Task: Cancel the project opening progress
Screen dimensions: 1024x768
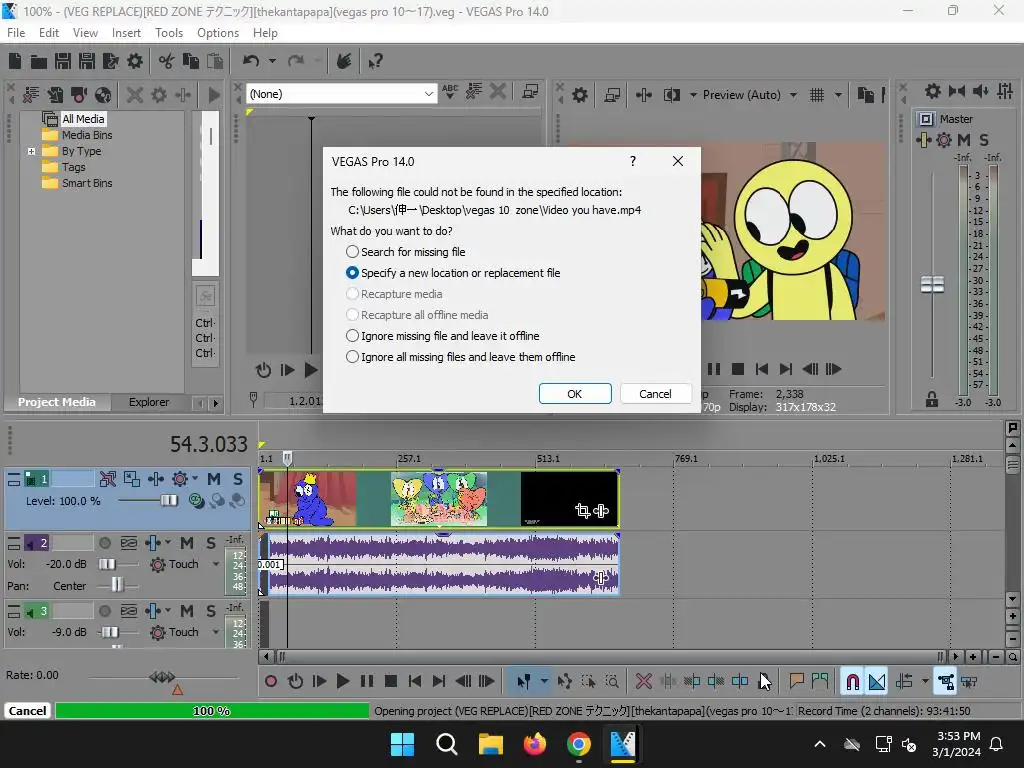Action: pos(27,711)
